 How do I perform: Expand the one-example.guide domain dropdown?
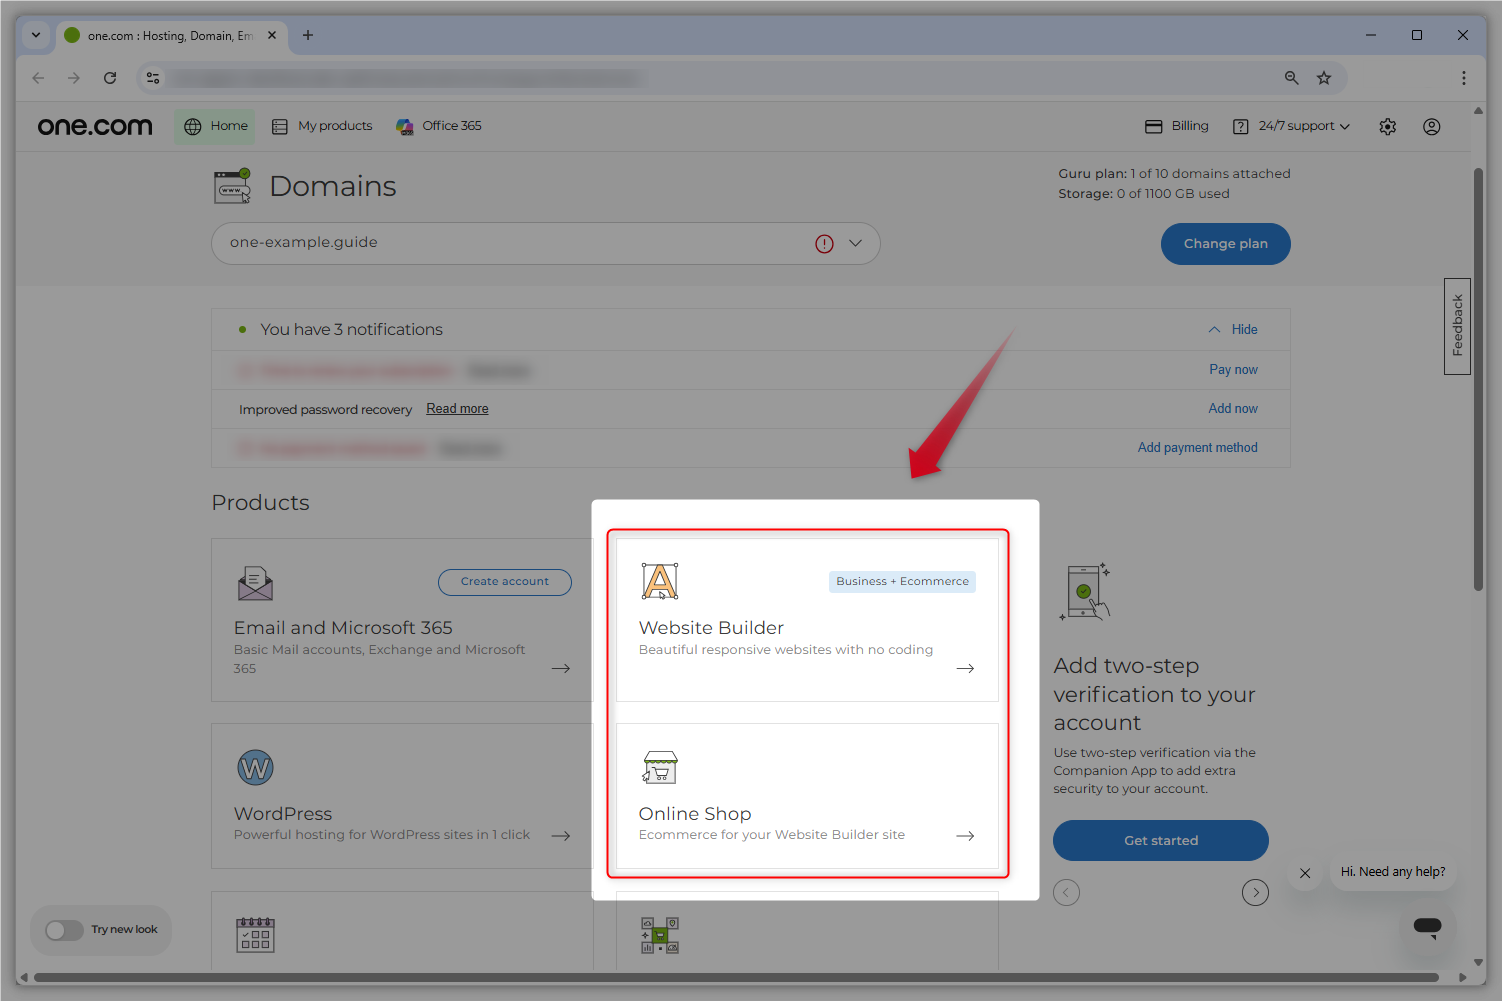(855, 243)
